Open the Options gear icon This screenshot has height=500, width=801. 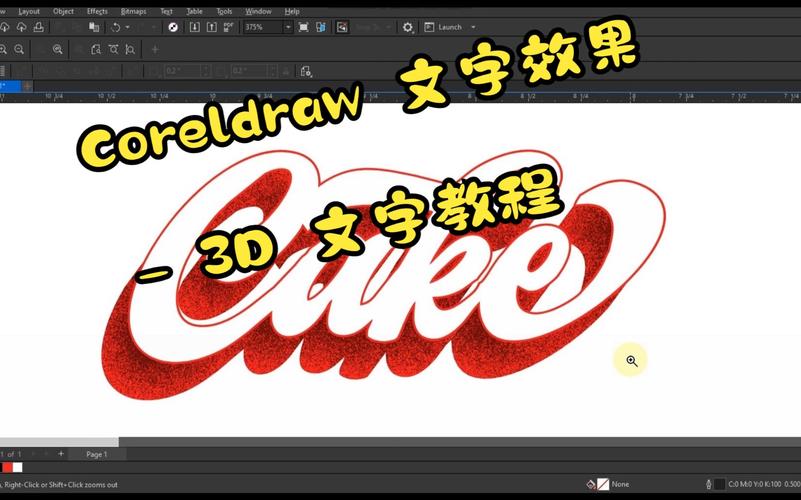coord(407,27)
